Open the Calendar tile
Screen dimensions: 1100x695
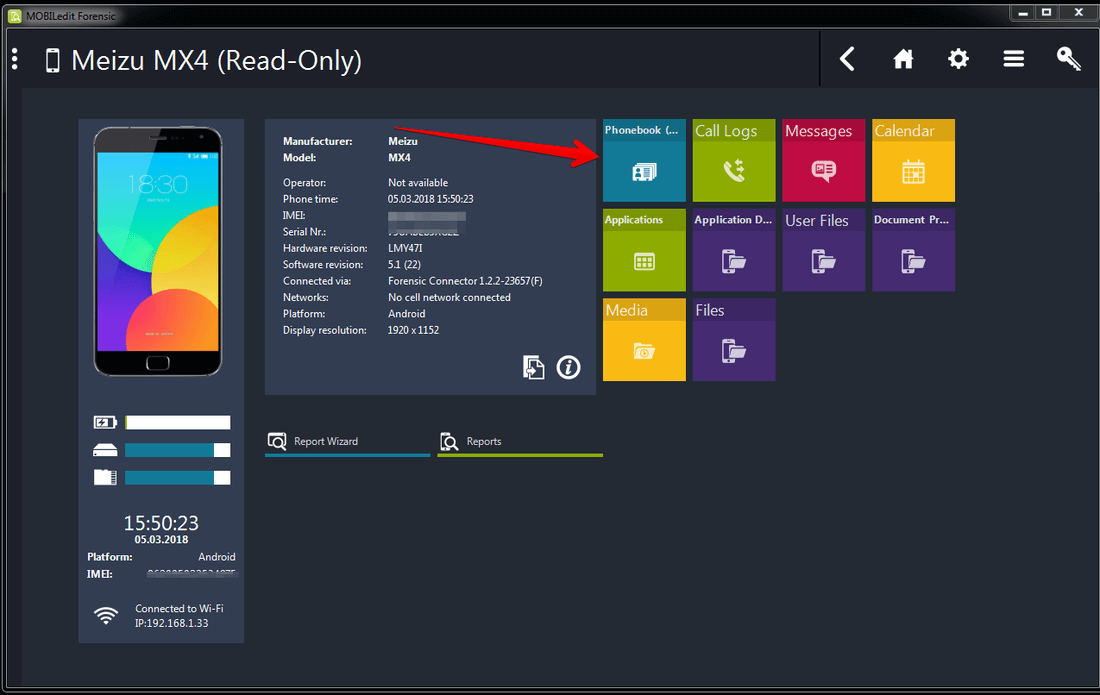(913, 161)
